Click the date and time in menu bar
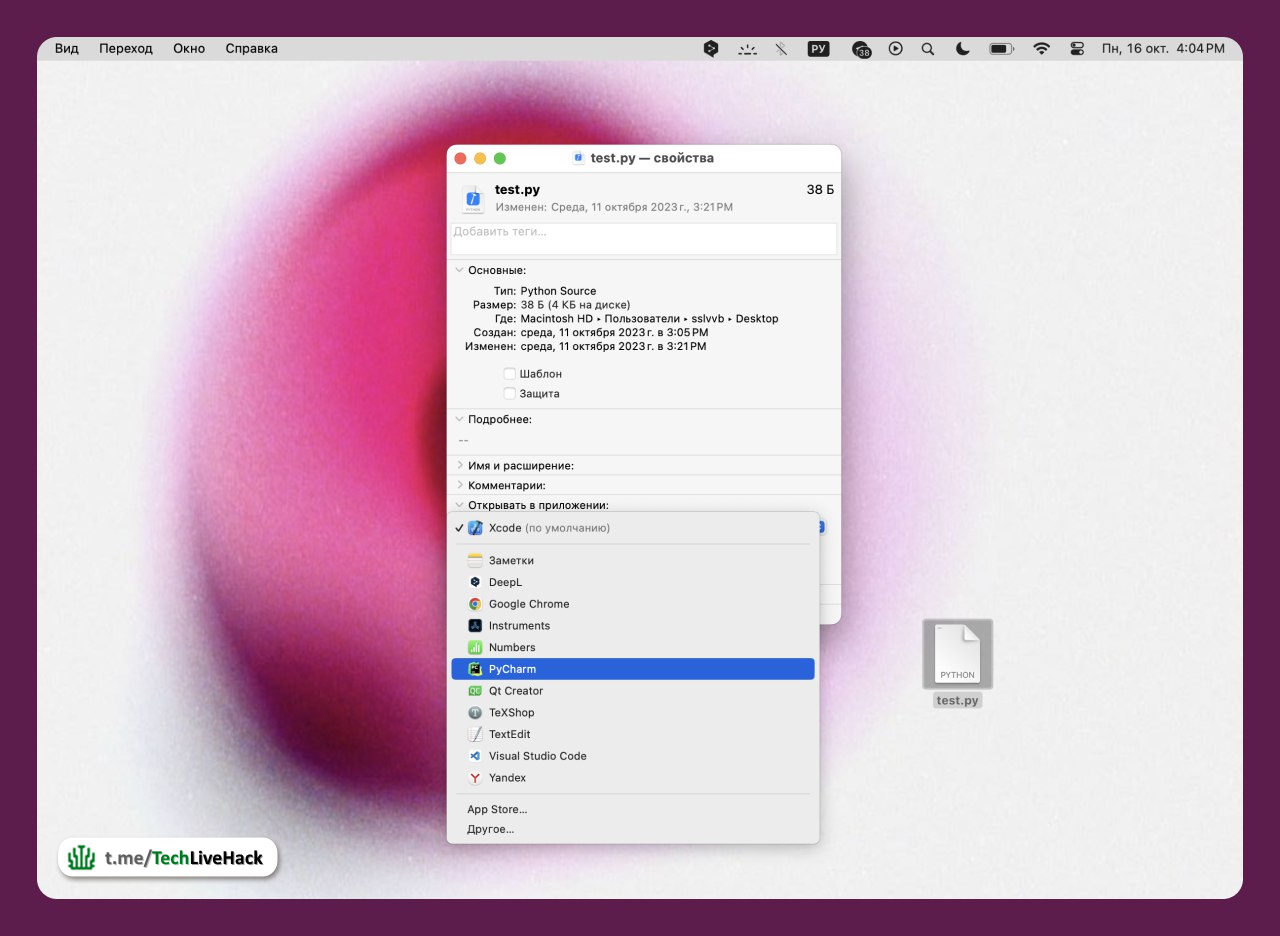The height and width of the screenshot is (936, 1280). (1163, 48)
